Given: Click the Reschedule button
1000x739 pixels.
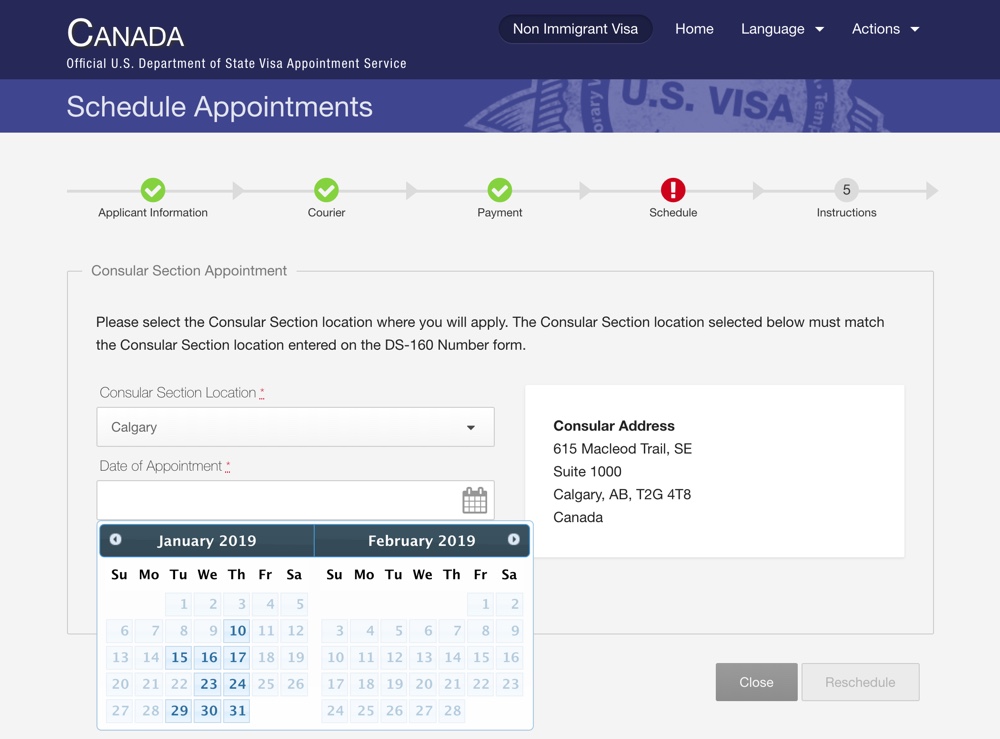Looking at the screenshot, I should 860,682.
